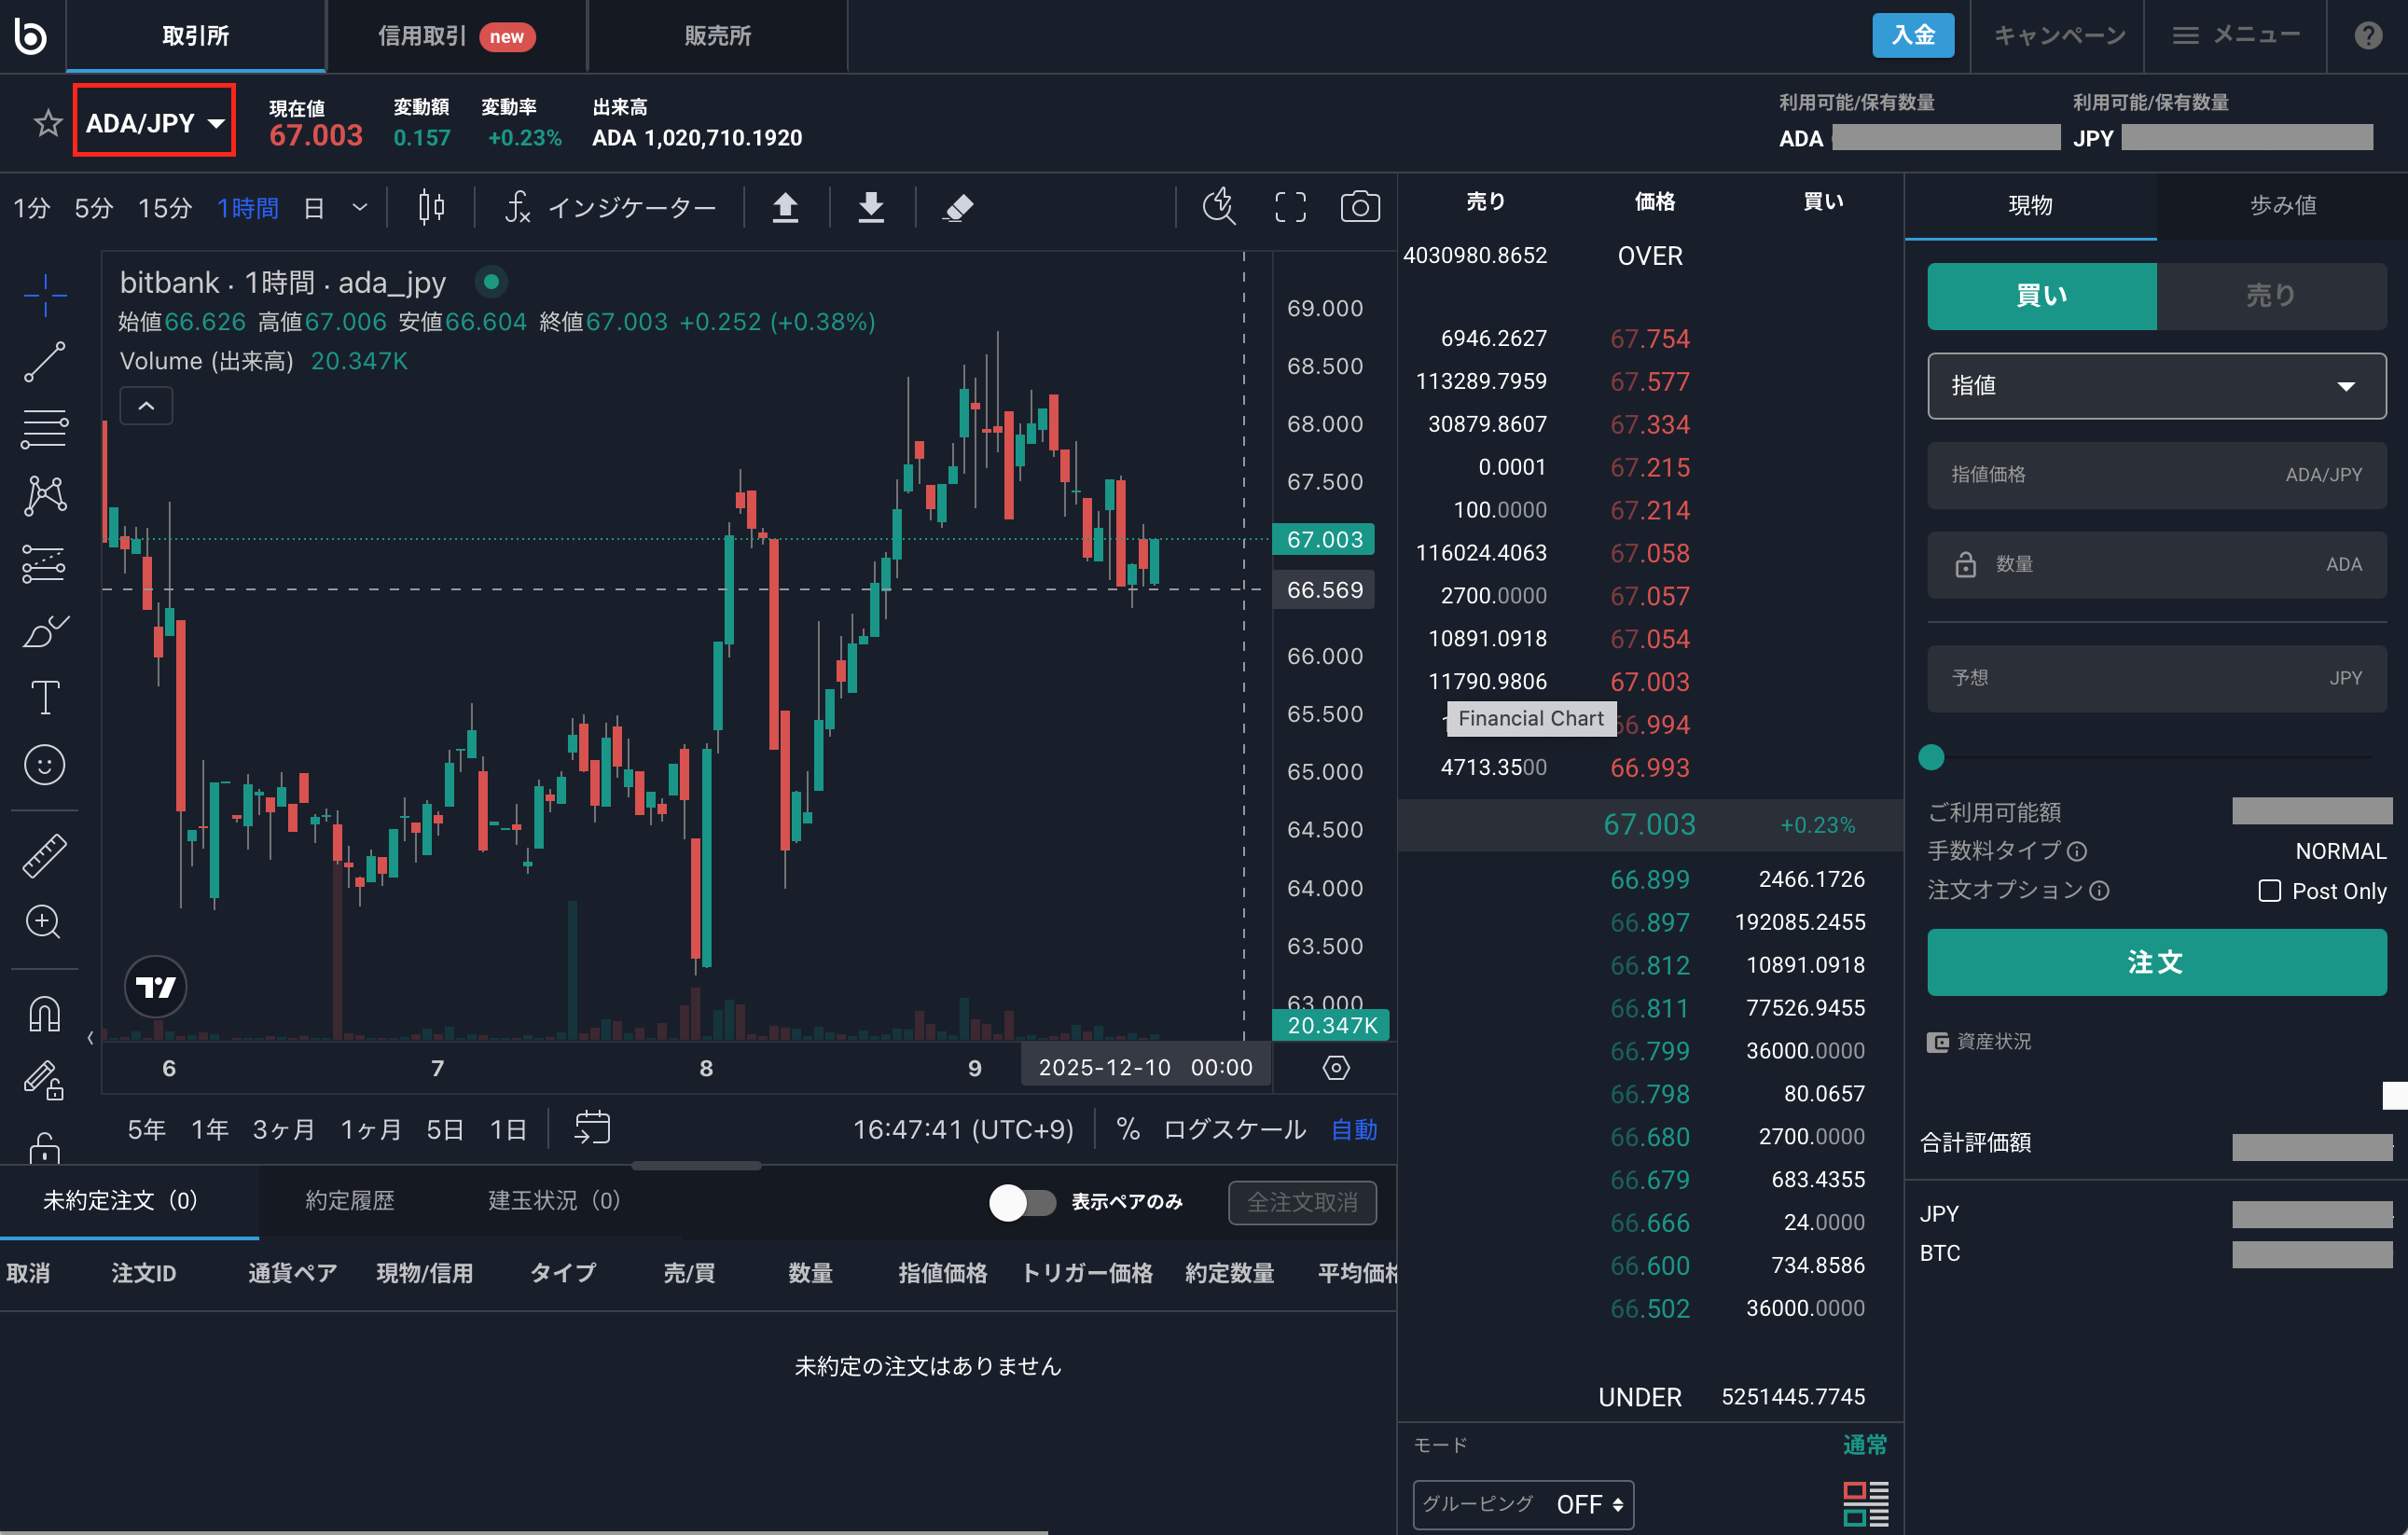Select the eraser tool in chart toolbar
The width and height of the screenshot is (2408, 1535).
click(957, 207)
